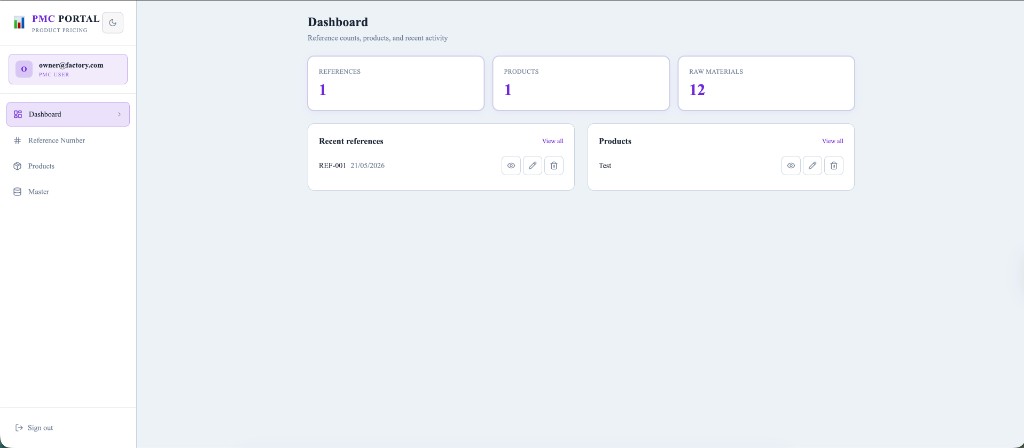Open the References count card
Image resolution: width=1024 pixels, height=448 pixels.
point(396,83)
